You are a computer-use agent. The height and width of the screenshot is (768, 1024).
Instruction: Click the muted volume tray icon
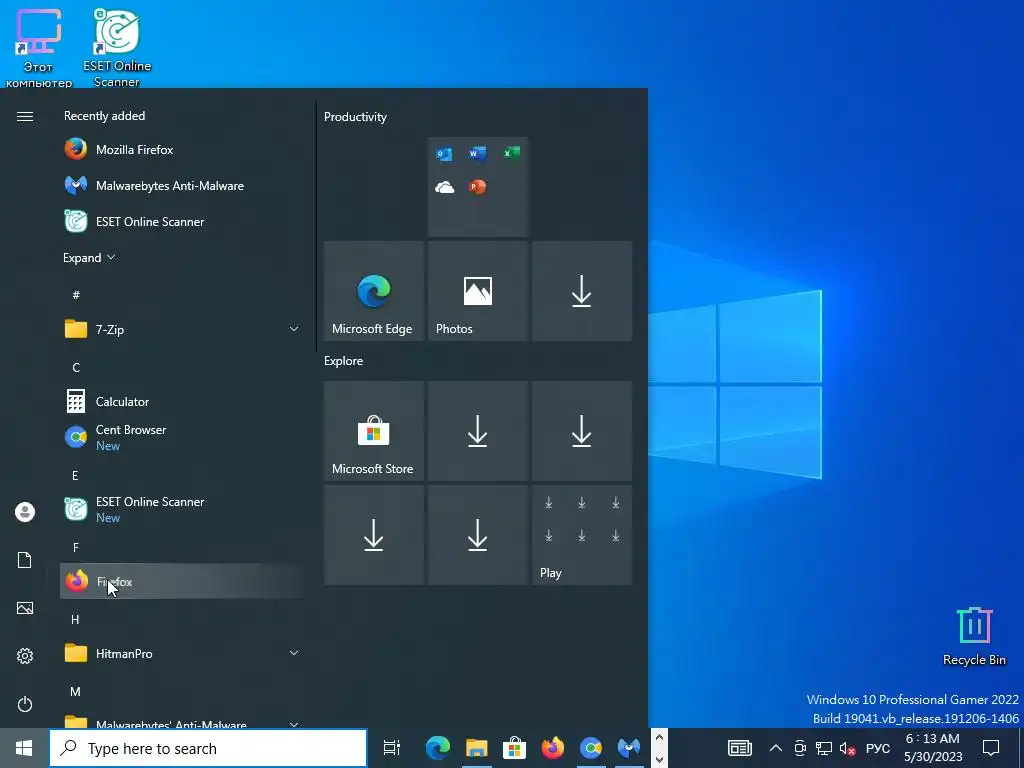coord(848,748)
